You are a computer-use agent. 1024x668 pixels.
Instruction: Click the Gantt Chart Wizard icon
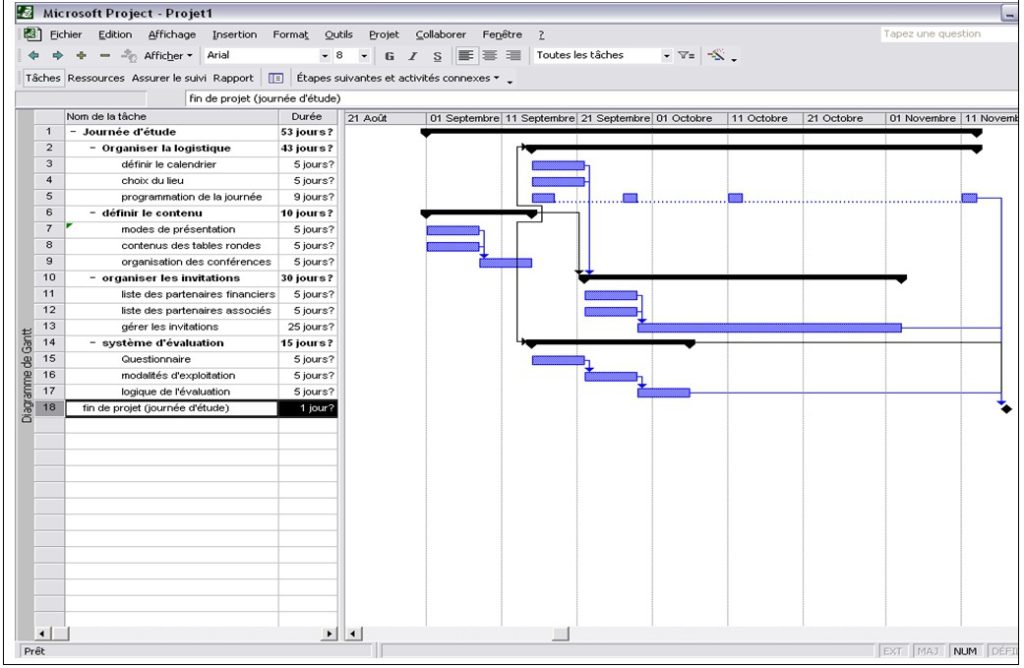tap(716, 56)
